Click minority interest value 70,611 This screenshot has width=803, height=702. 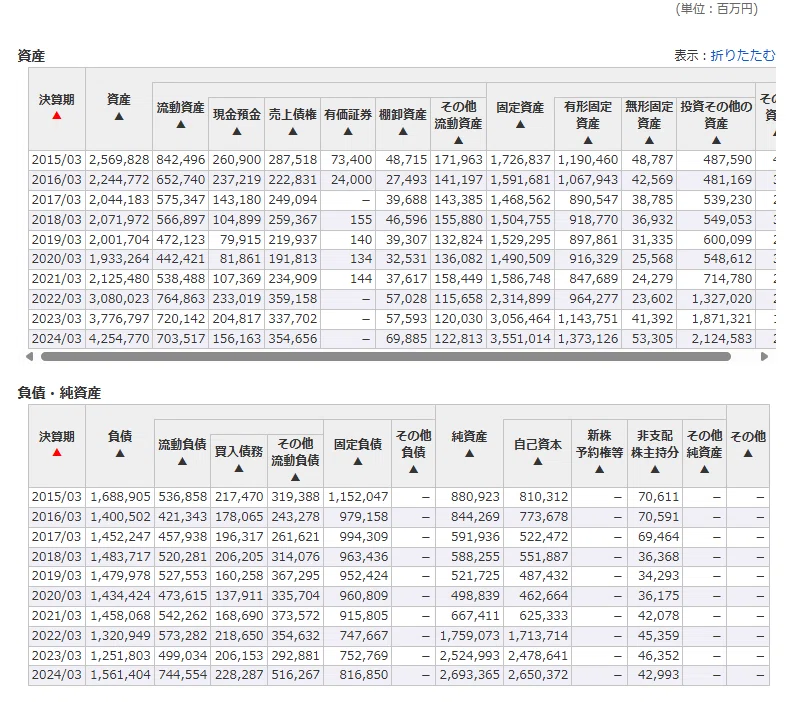659,497
